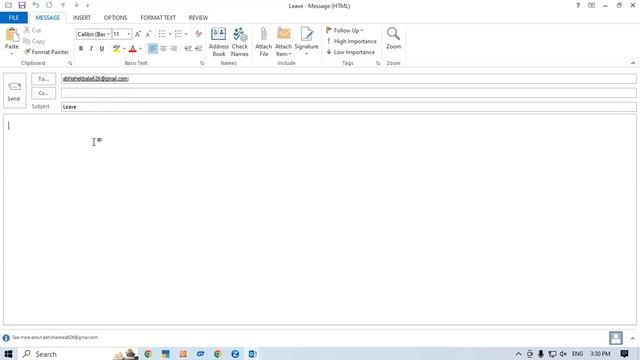Open the To... recipients picker
Viewport: 640px width, 360px height.
click(43, 79)
